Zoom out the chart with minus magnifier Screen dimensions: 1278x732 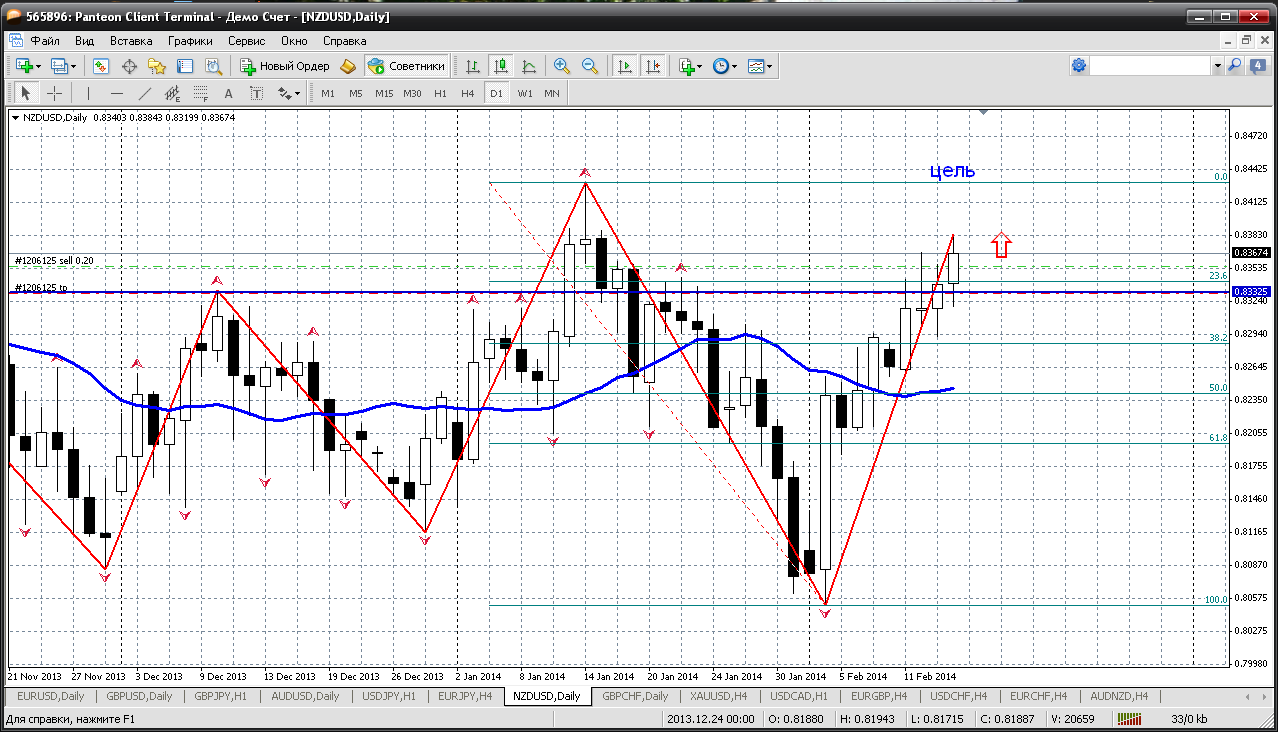point(590,66)
